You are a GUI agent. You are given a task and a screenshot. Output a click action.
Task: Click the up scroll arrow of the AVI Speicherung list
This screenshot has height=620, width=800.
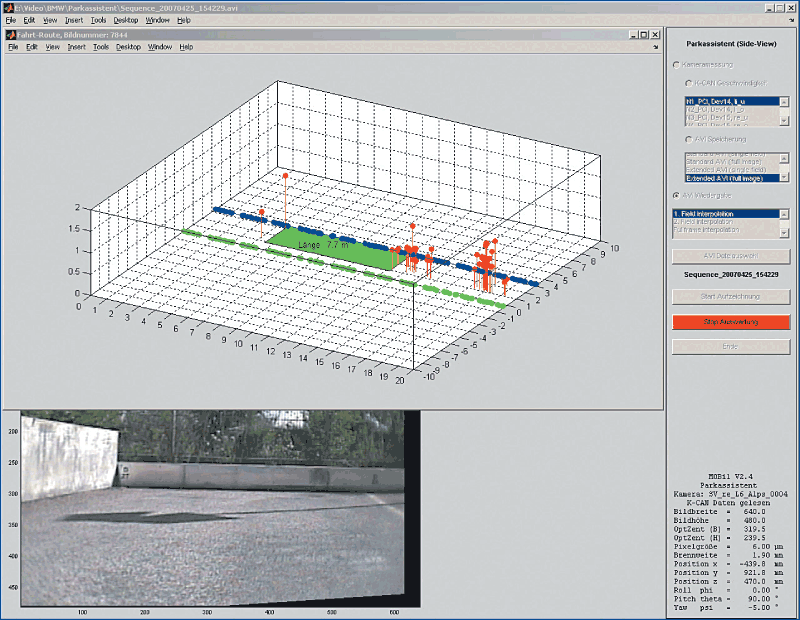pos(782,158)
